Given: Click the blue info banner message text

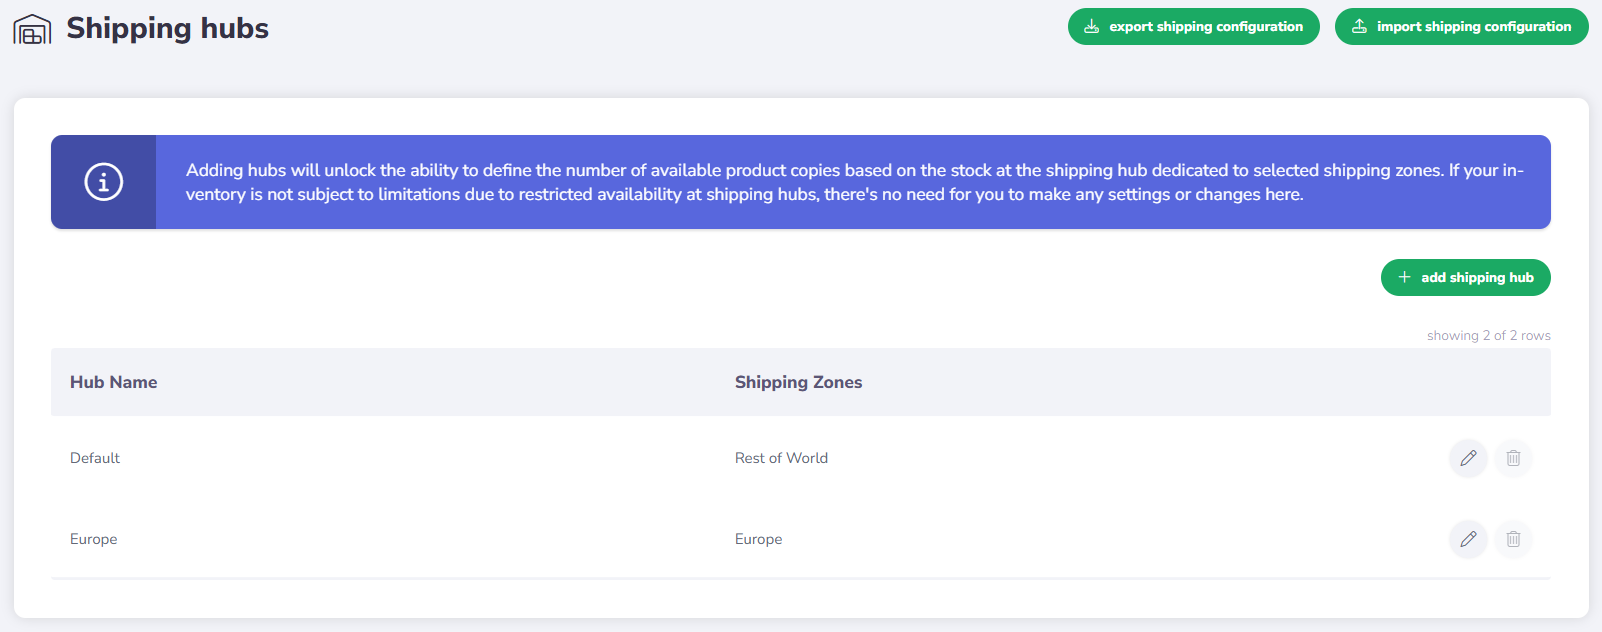Looking at the screenshot, I should pos(853,182).
